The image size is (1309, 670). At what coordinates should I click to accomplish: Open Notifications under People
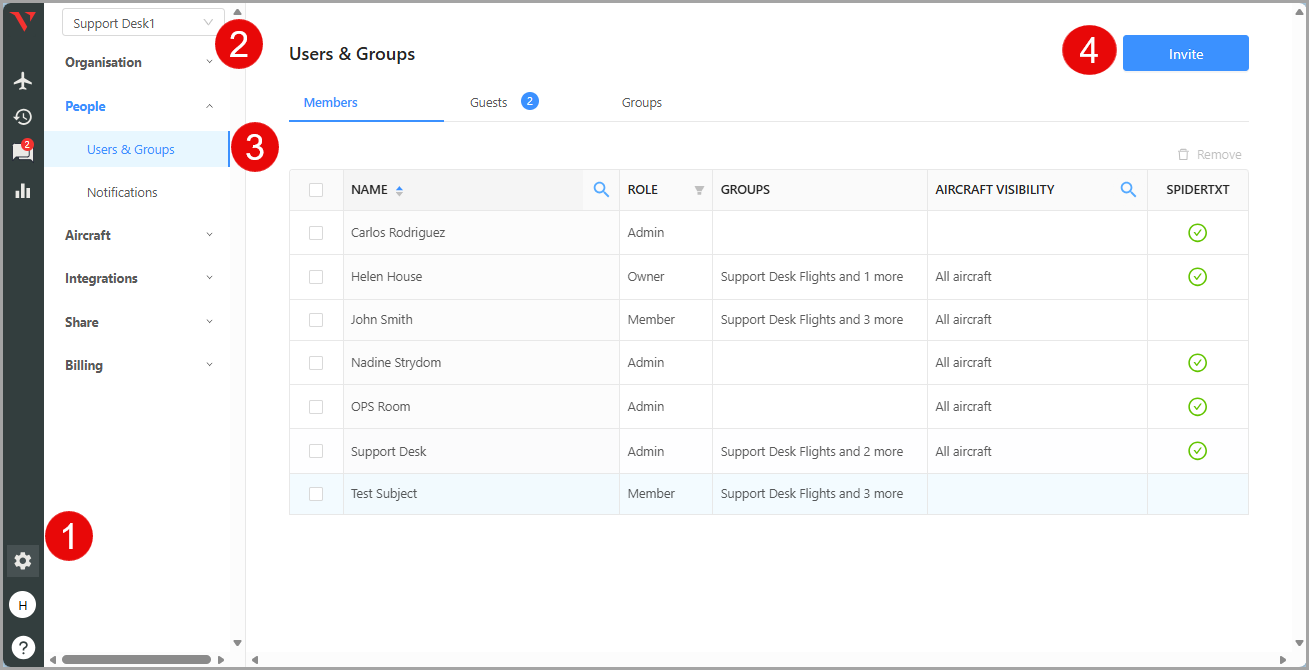coord(122,192)
